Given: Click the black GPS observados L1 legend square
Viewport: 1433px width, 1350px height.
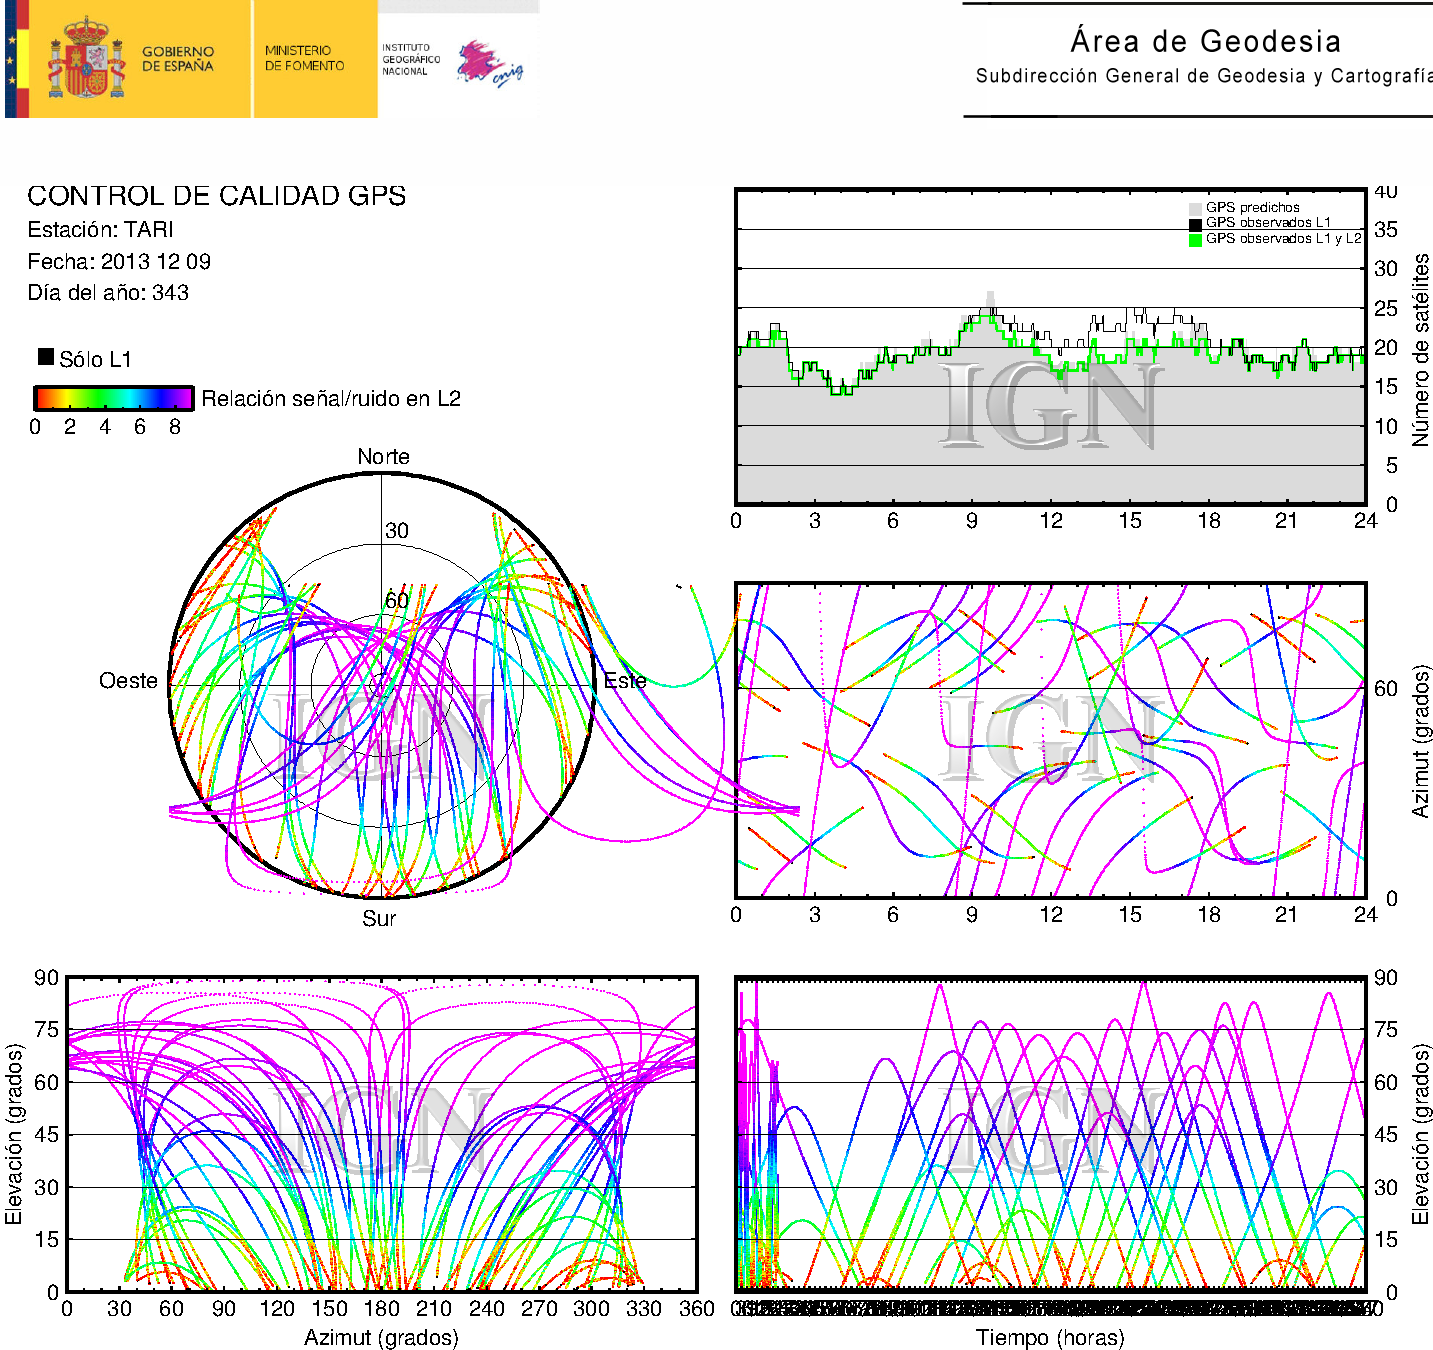Looking at the screenshot, I should [1195, 224].
